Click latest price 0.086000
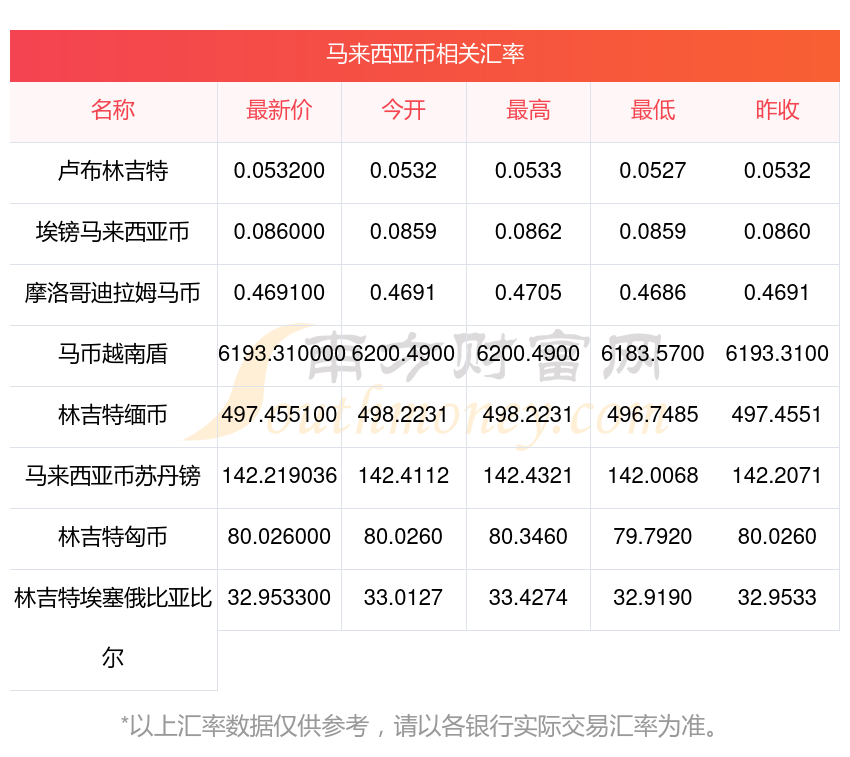This screenshot has width=850, height=757. tap(279, 232)
